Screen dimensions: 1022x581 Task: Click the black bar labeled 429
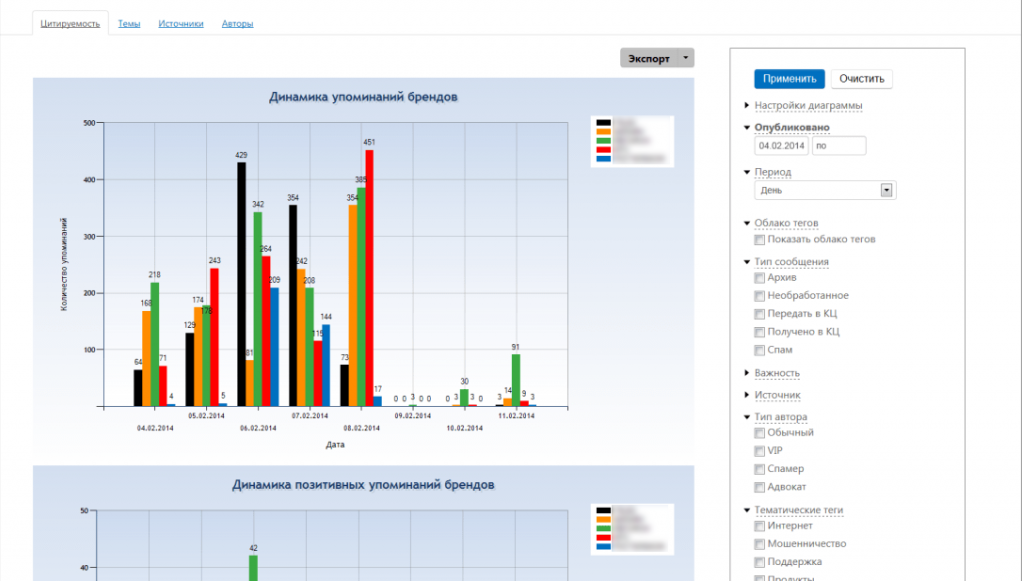tap(242, 284)
